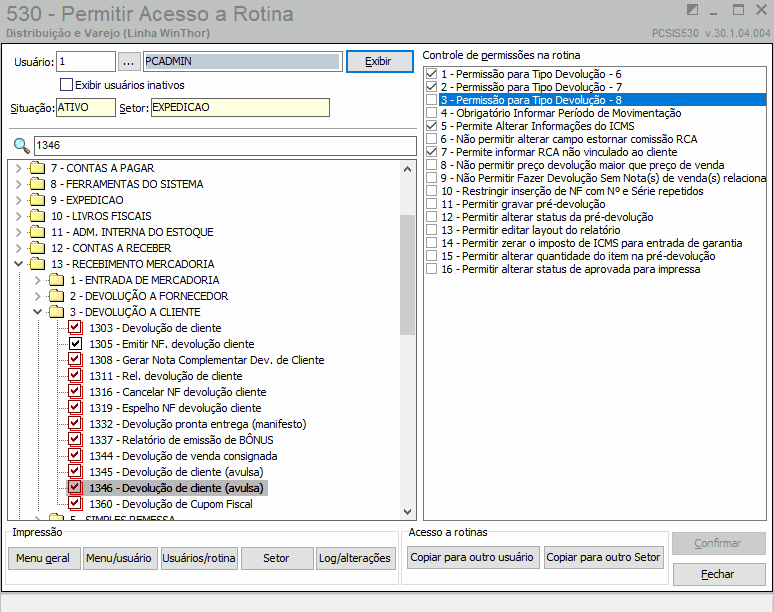Open Log/alterações report

pos(355,558)
